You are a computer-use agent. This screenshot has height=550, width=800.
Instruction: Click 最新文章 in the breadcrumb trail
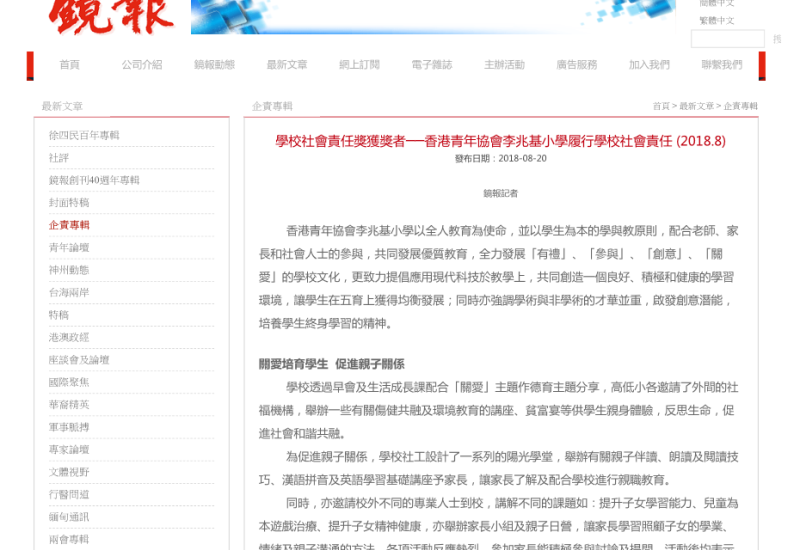coord(696,106)
